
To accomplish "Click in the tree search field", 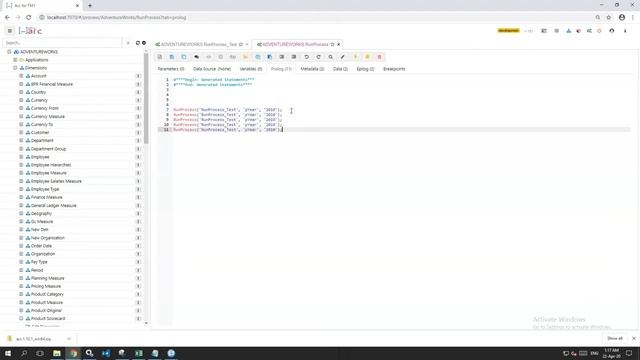I will click(x=62, y=43).
